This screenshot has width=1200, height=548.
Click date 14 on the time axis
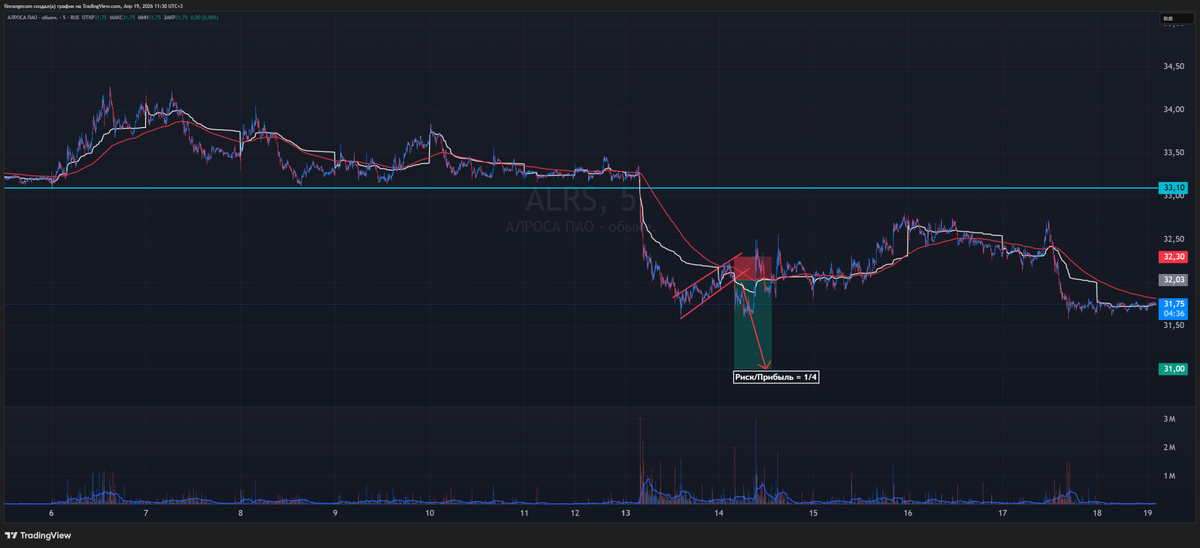[x=719, y=513]
